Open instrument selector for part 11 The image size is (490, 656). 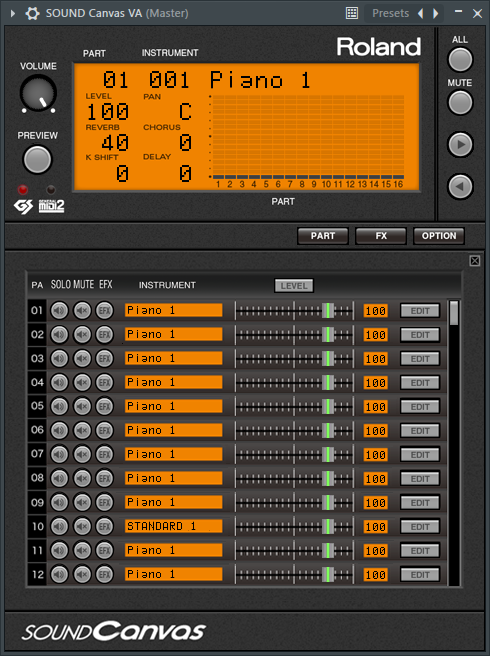pos(174,550)
